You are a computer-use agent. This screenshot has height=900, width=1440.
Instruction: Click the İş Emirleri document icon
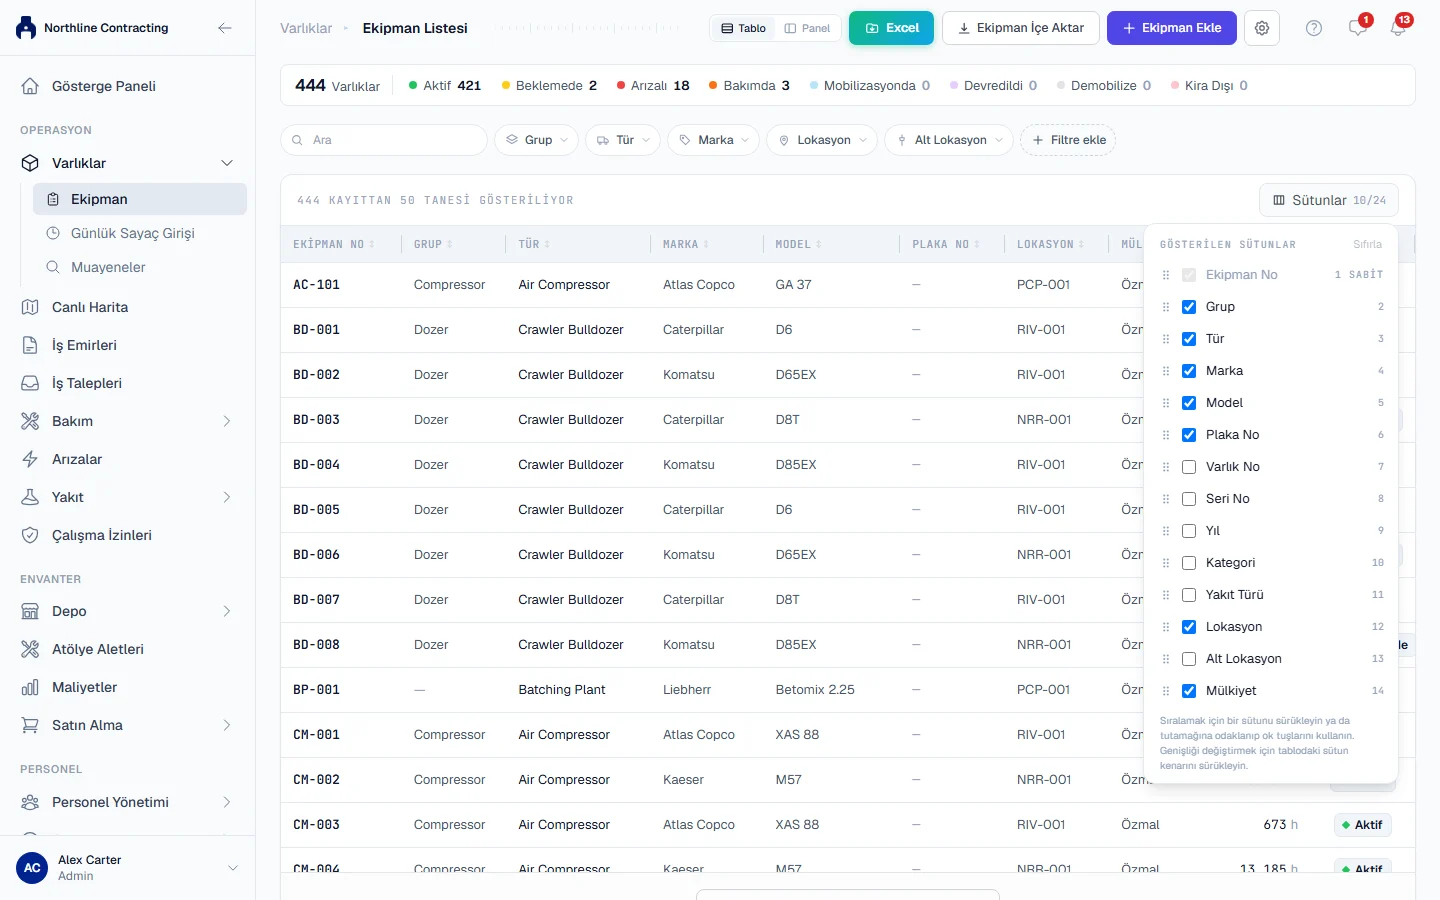pyautogui.click(x=30, y=345)
